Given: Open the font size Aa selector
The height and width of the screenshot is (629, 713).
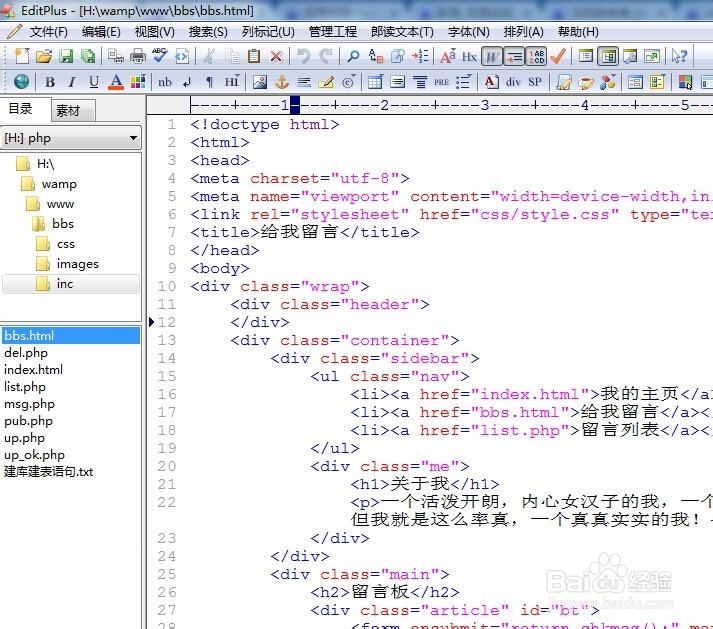Looking at the screenshot, I should [447, 56].
